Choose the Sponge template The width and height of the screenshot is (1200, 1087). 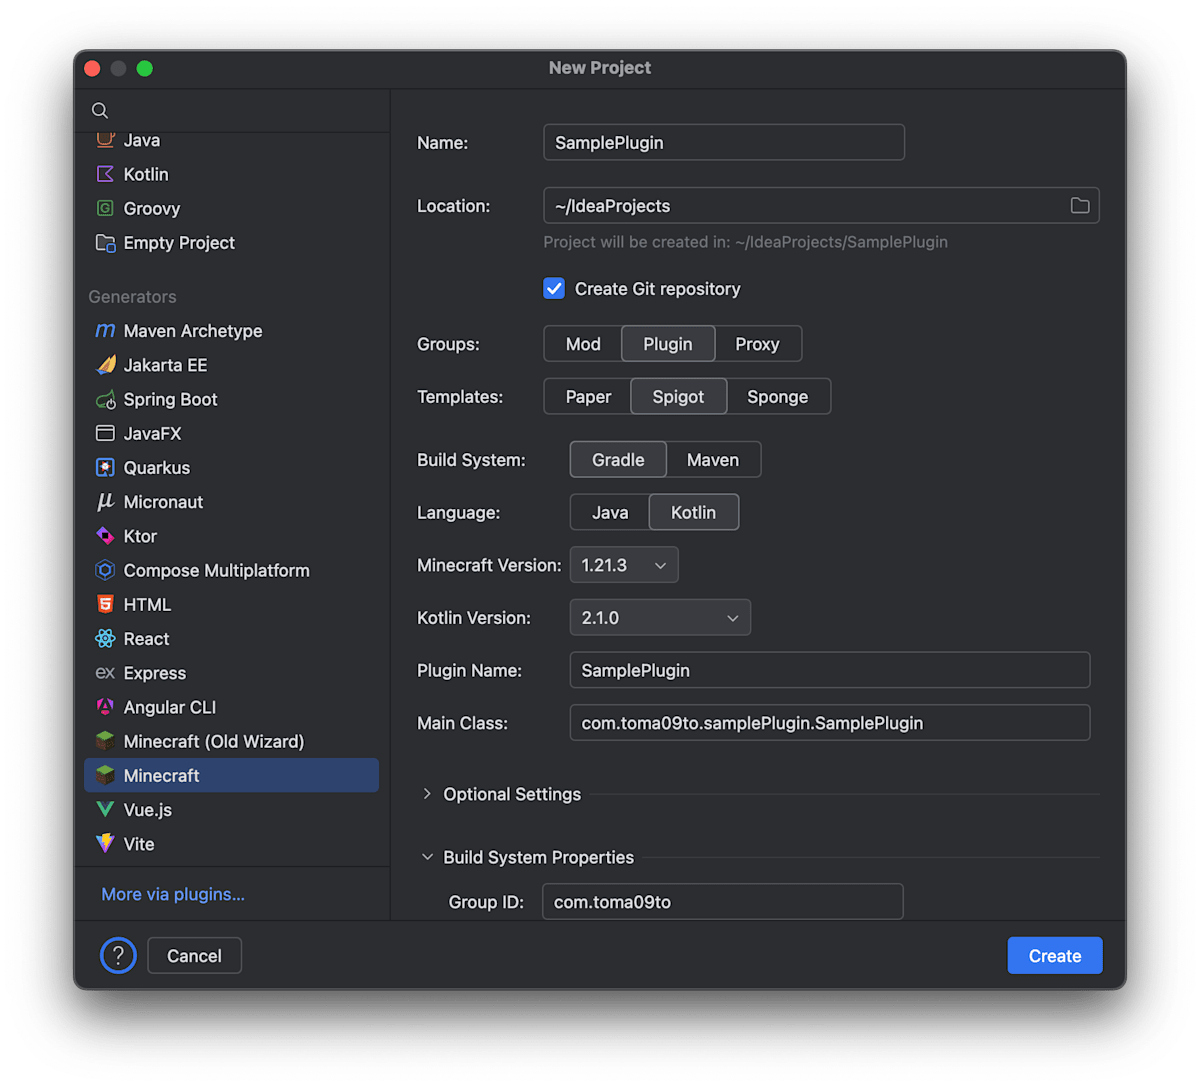[x=777, y=397]
